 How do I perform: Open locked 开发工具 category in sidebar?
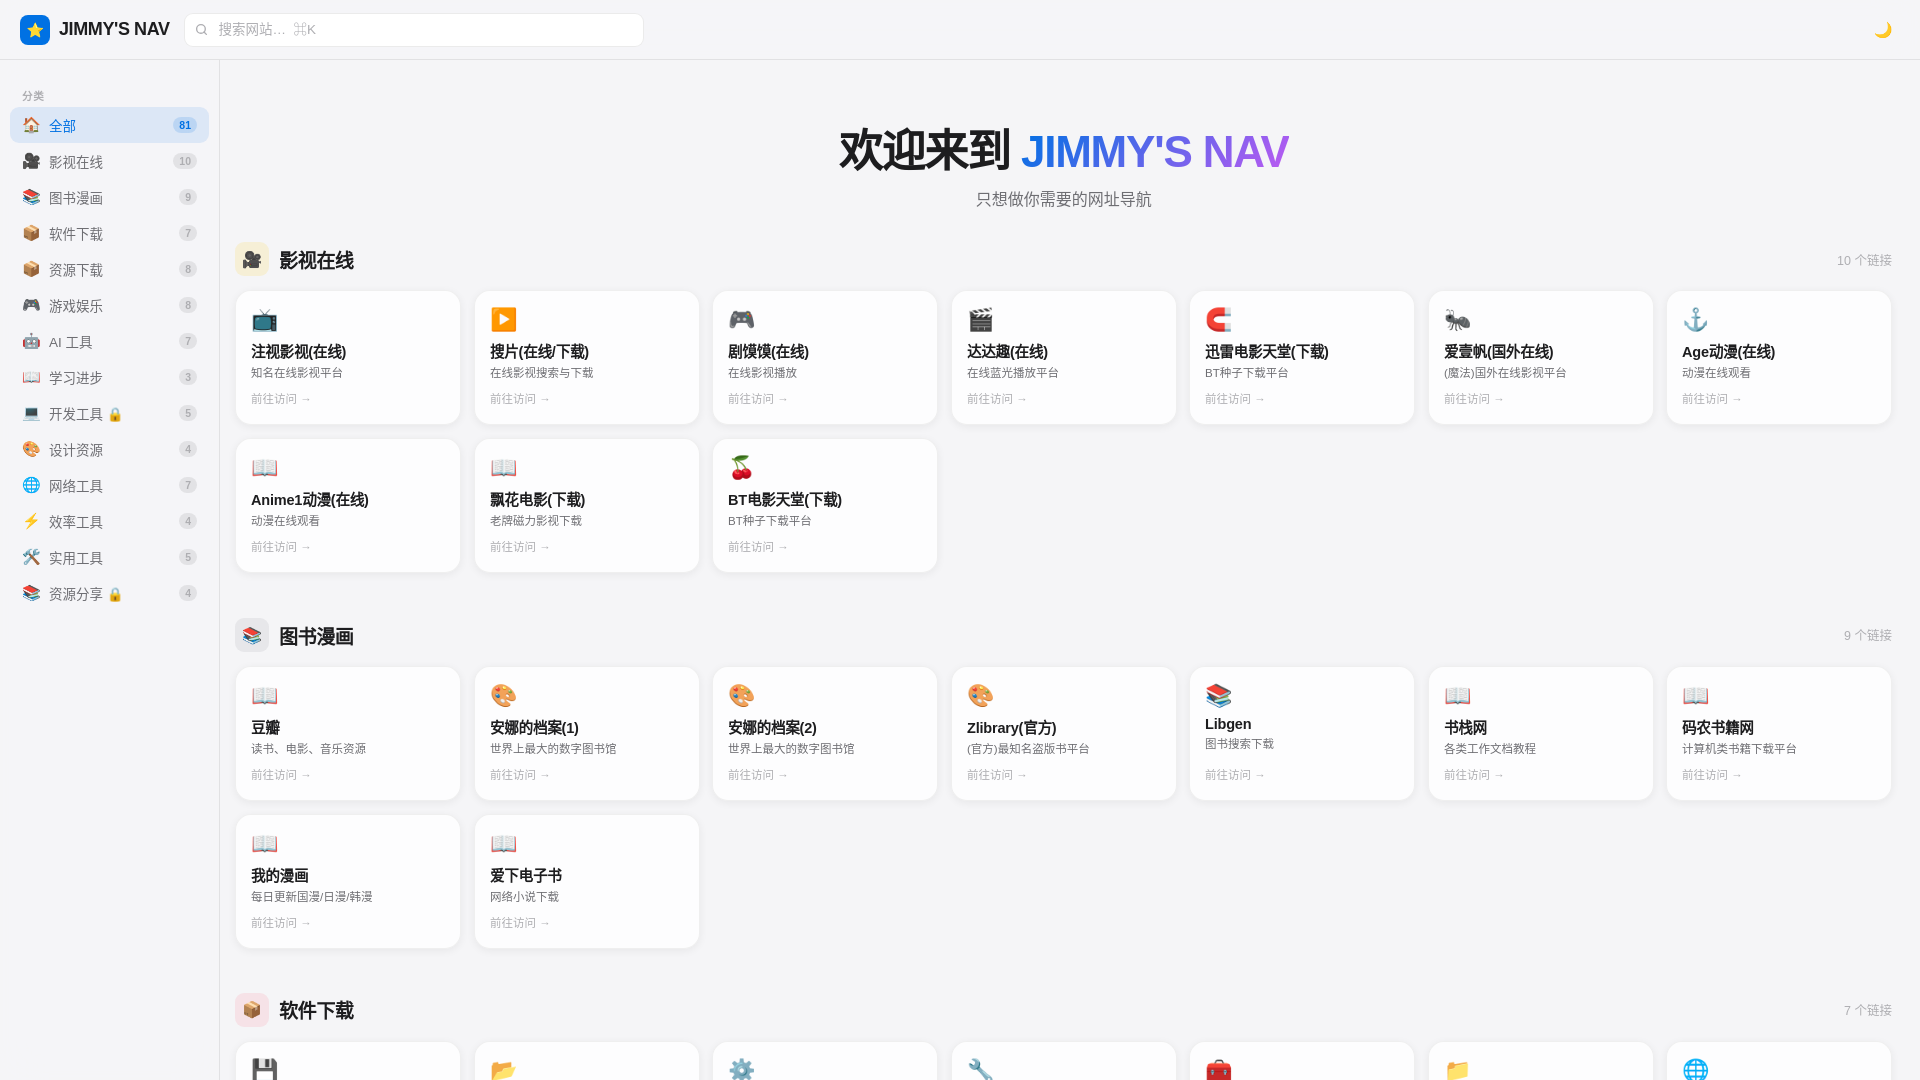pyautogui.click(x=110, y=413)
